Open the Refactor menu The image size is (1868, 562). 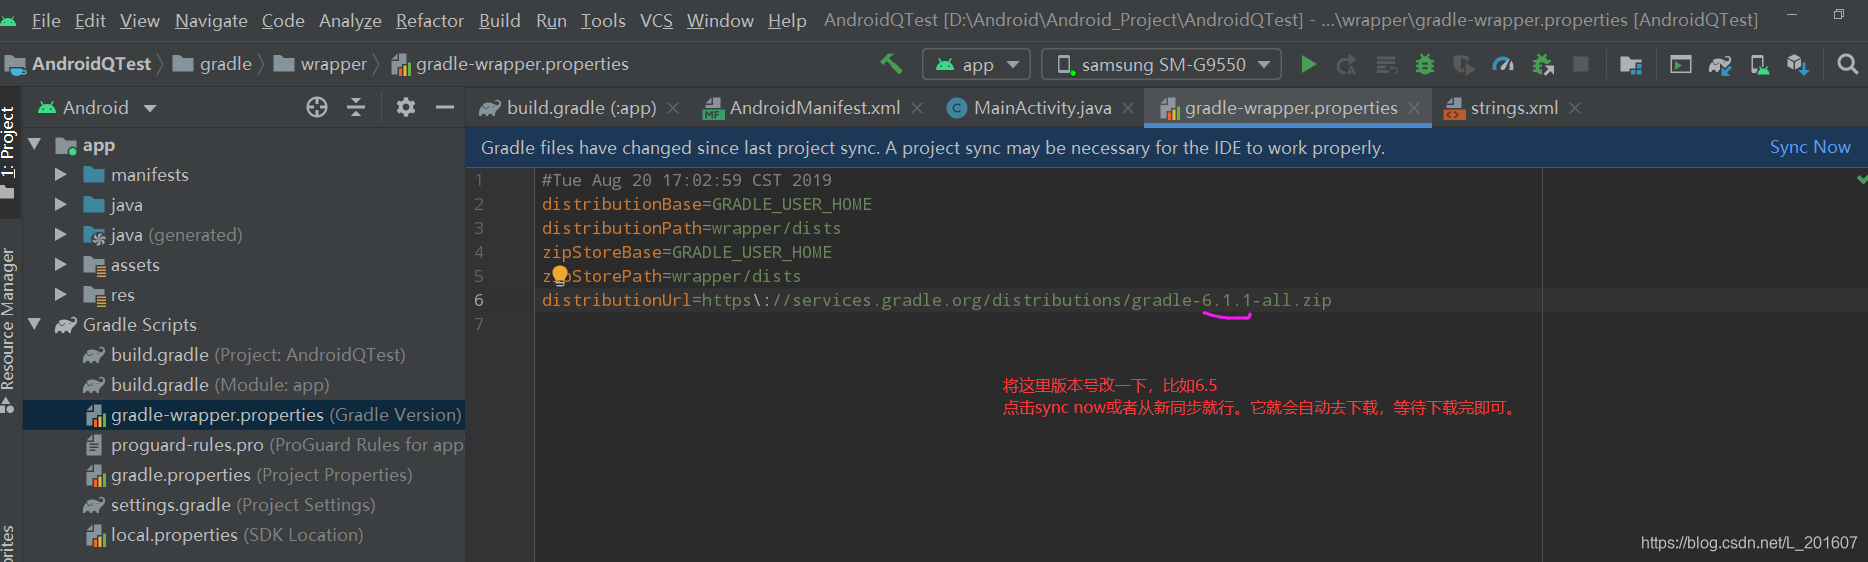coord(430,20)
